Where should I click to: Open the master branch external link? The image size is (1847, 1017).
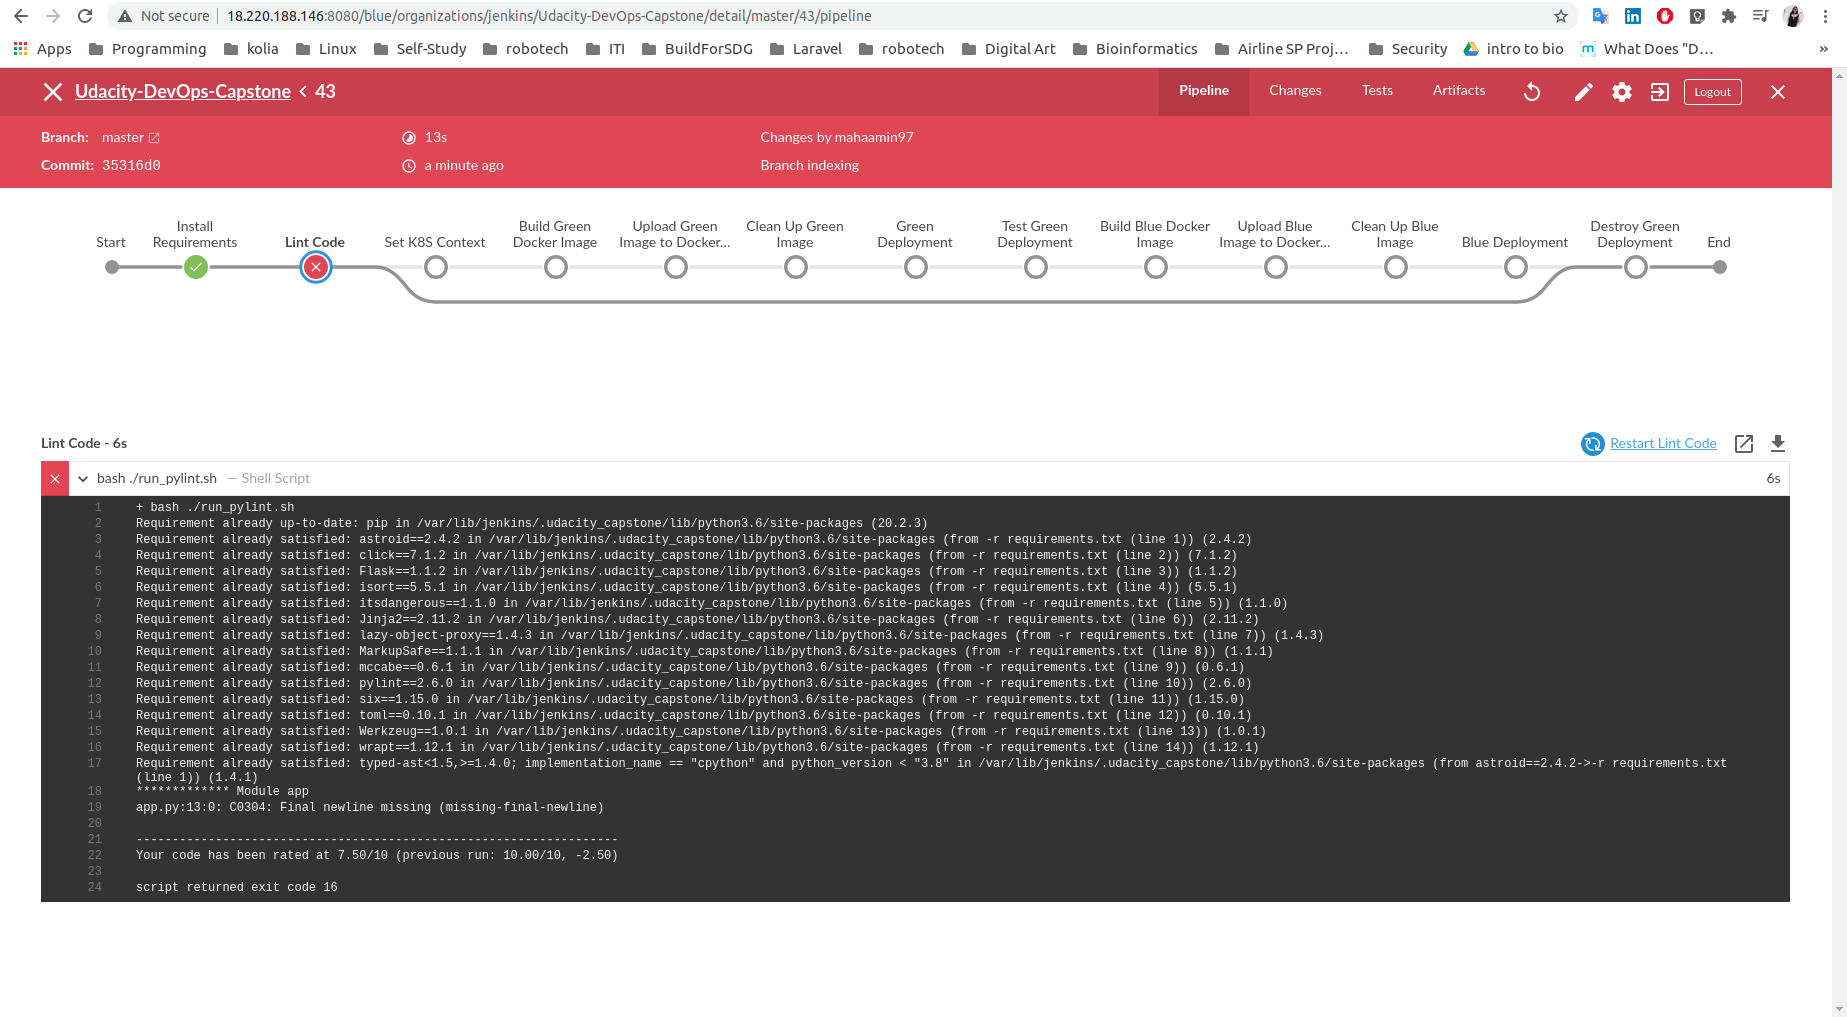[154, 138]
